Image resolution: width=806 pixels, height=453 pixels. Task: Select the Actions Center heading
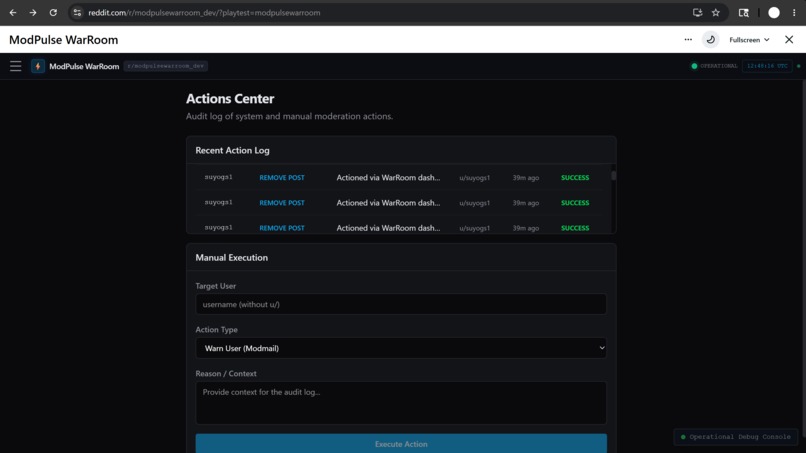point(230,98)
